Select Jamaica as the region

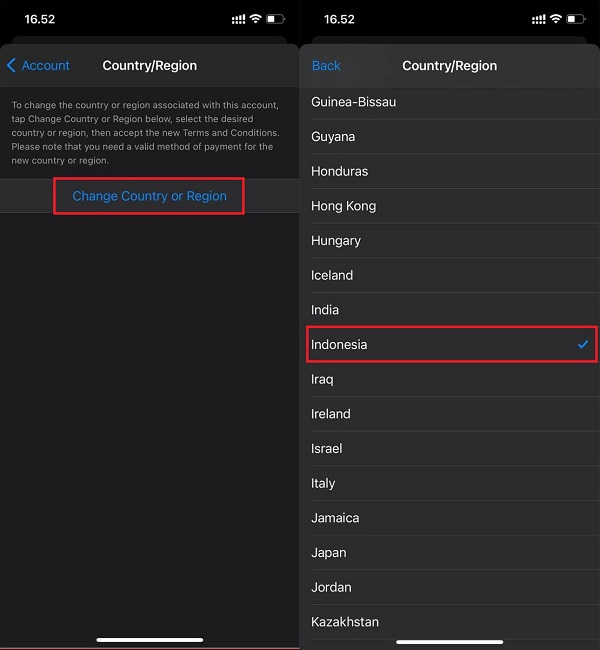[x=335, y=518]
